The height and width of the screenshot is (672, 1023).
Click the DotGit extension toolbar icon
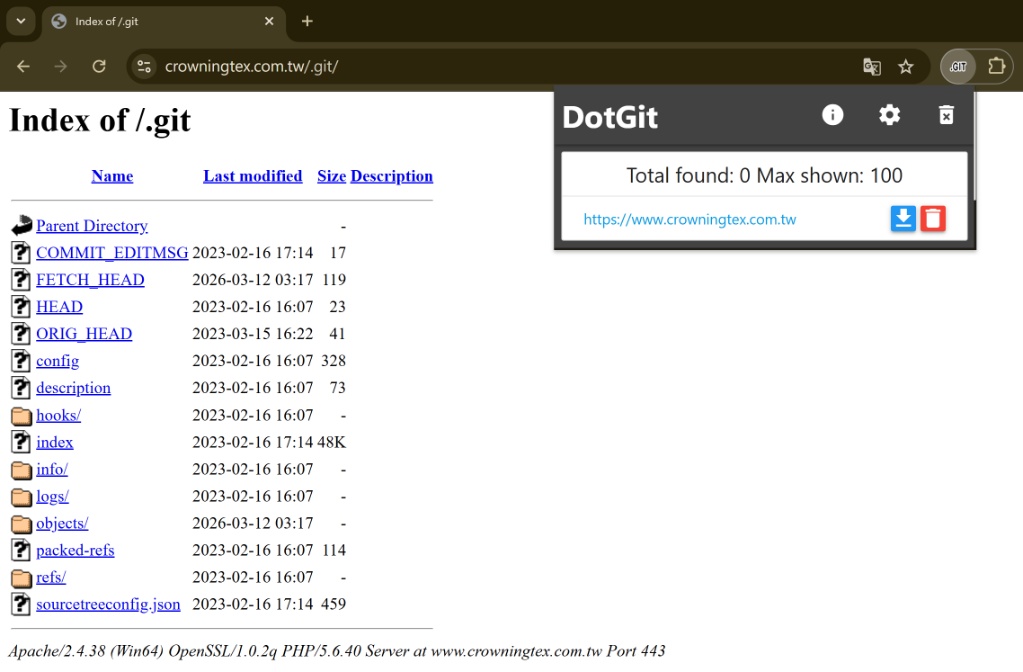click(x=957, y=66)
